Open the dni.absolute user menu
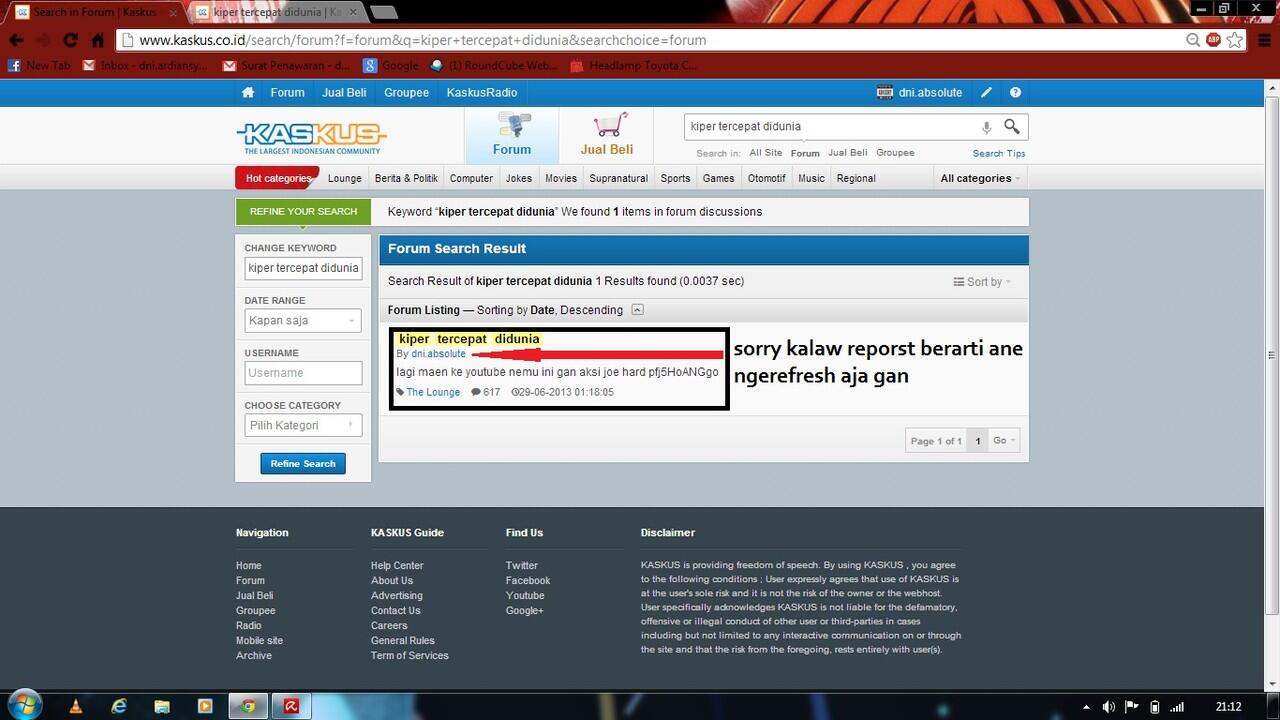This screenshot has height=720, width=1280. pyautogui.click(x=919, y=92)
